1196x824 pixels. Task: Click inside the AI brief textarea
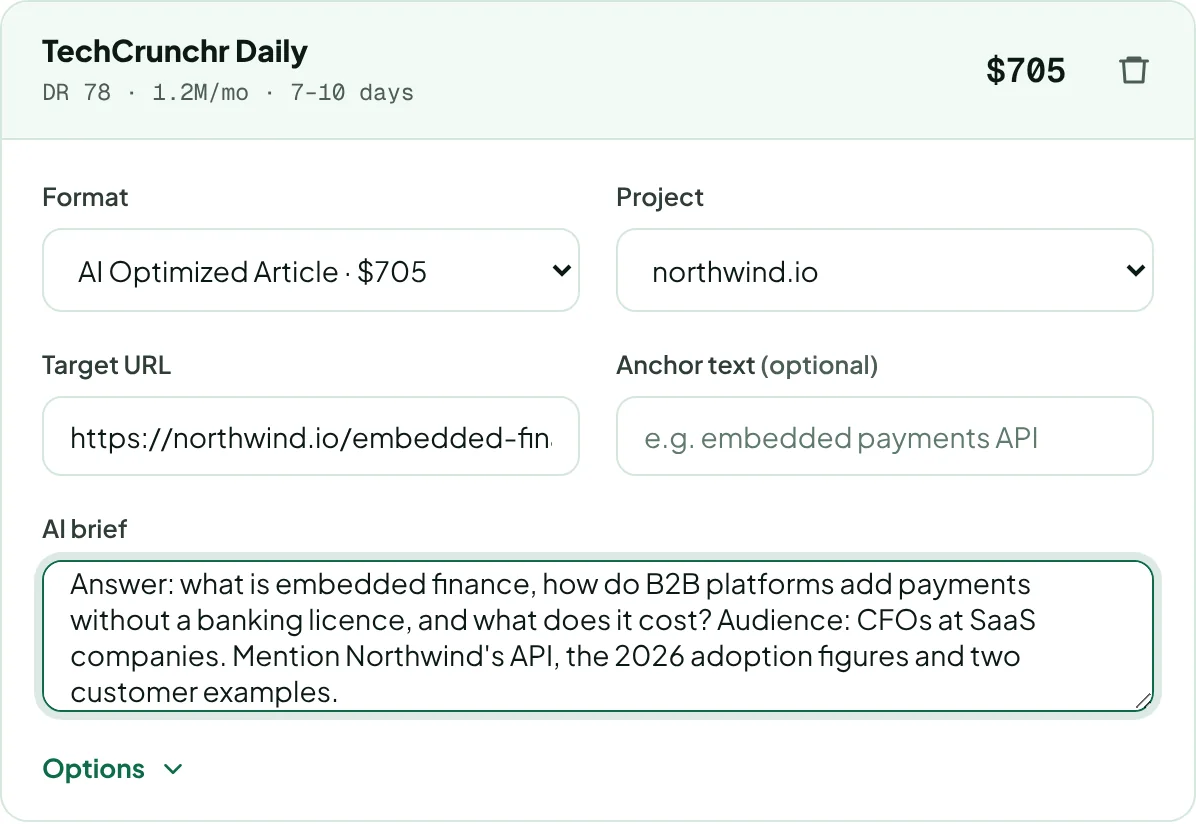[597, 636]
